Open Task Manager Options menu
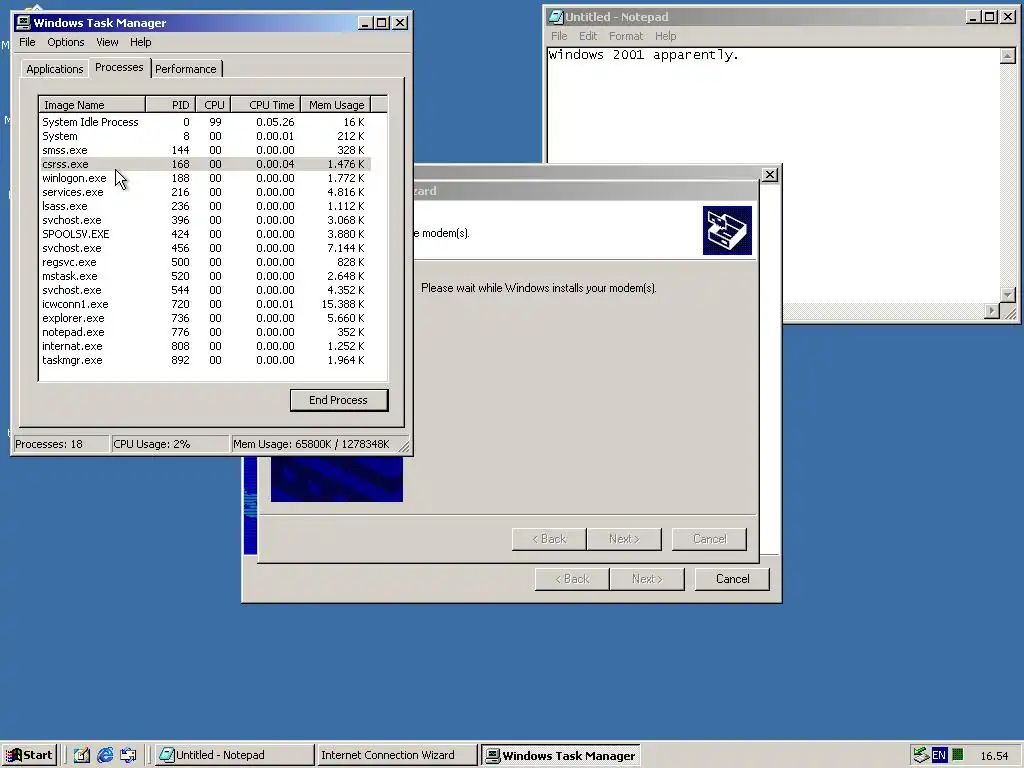Screen dimensions: 1024x768 (65, 42)
